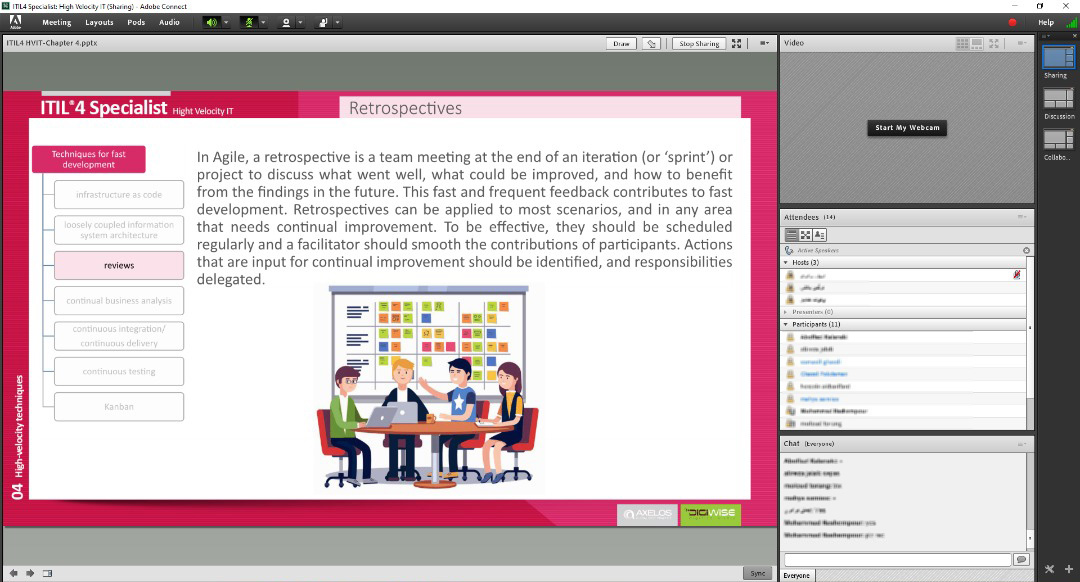This screenshot has height=582, width=1080.
Task: Open the status options dropdown arrow
Action: tap(338, 23)
